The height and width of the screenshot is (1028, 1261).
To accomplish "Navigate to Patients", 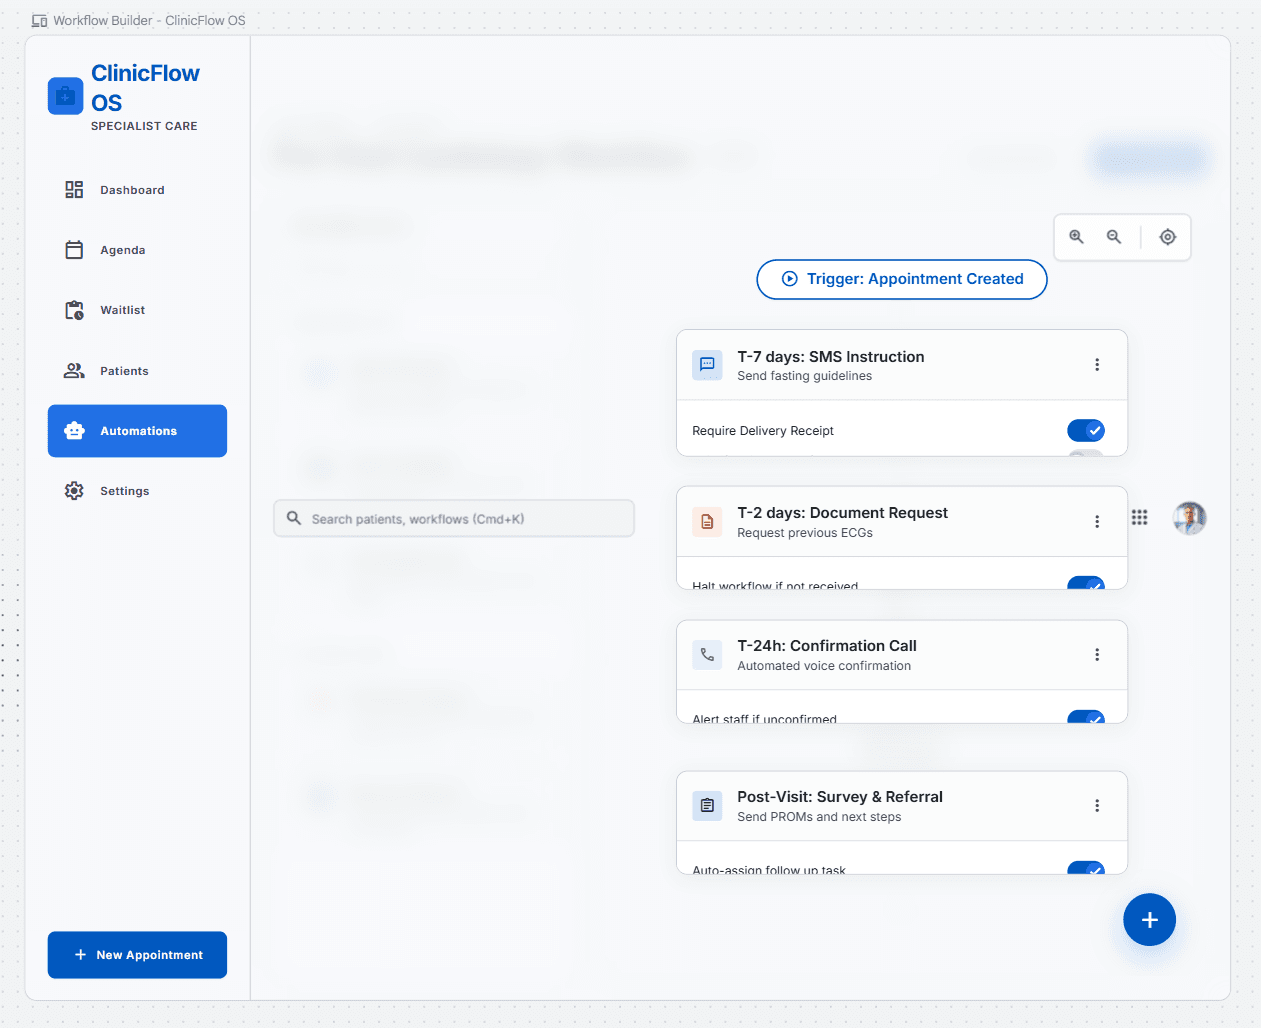I will (137, 371).
